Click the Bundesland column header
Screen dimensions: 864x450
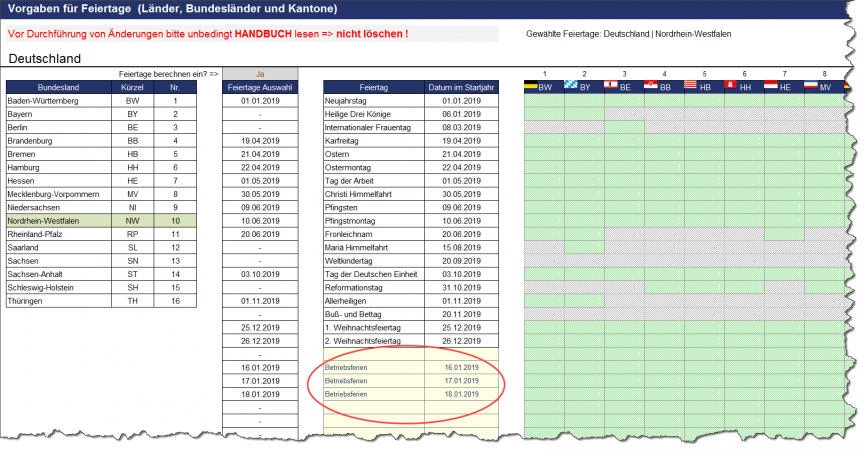tap(58, 87)
